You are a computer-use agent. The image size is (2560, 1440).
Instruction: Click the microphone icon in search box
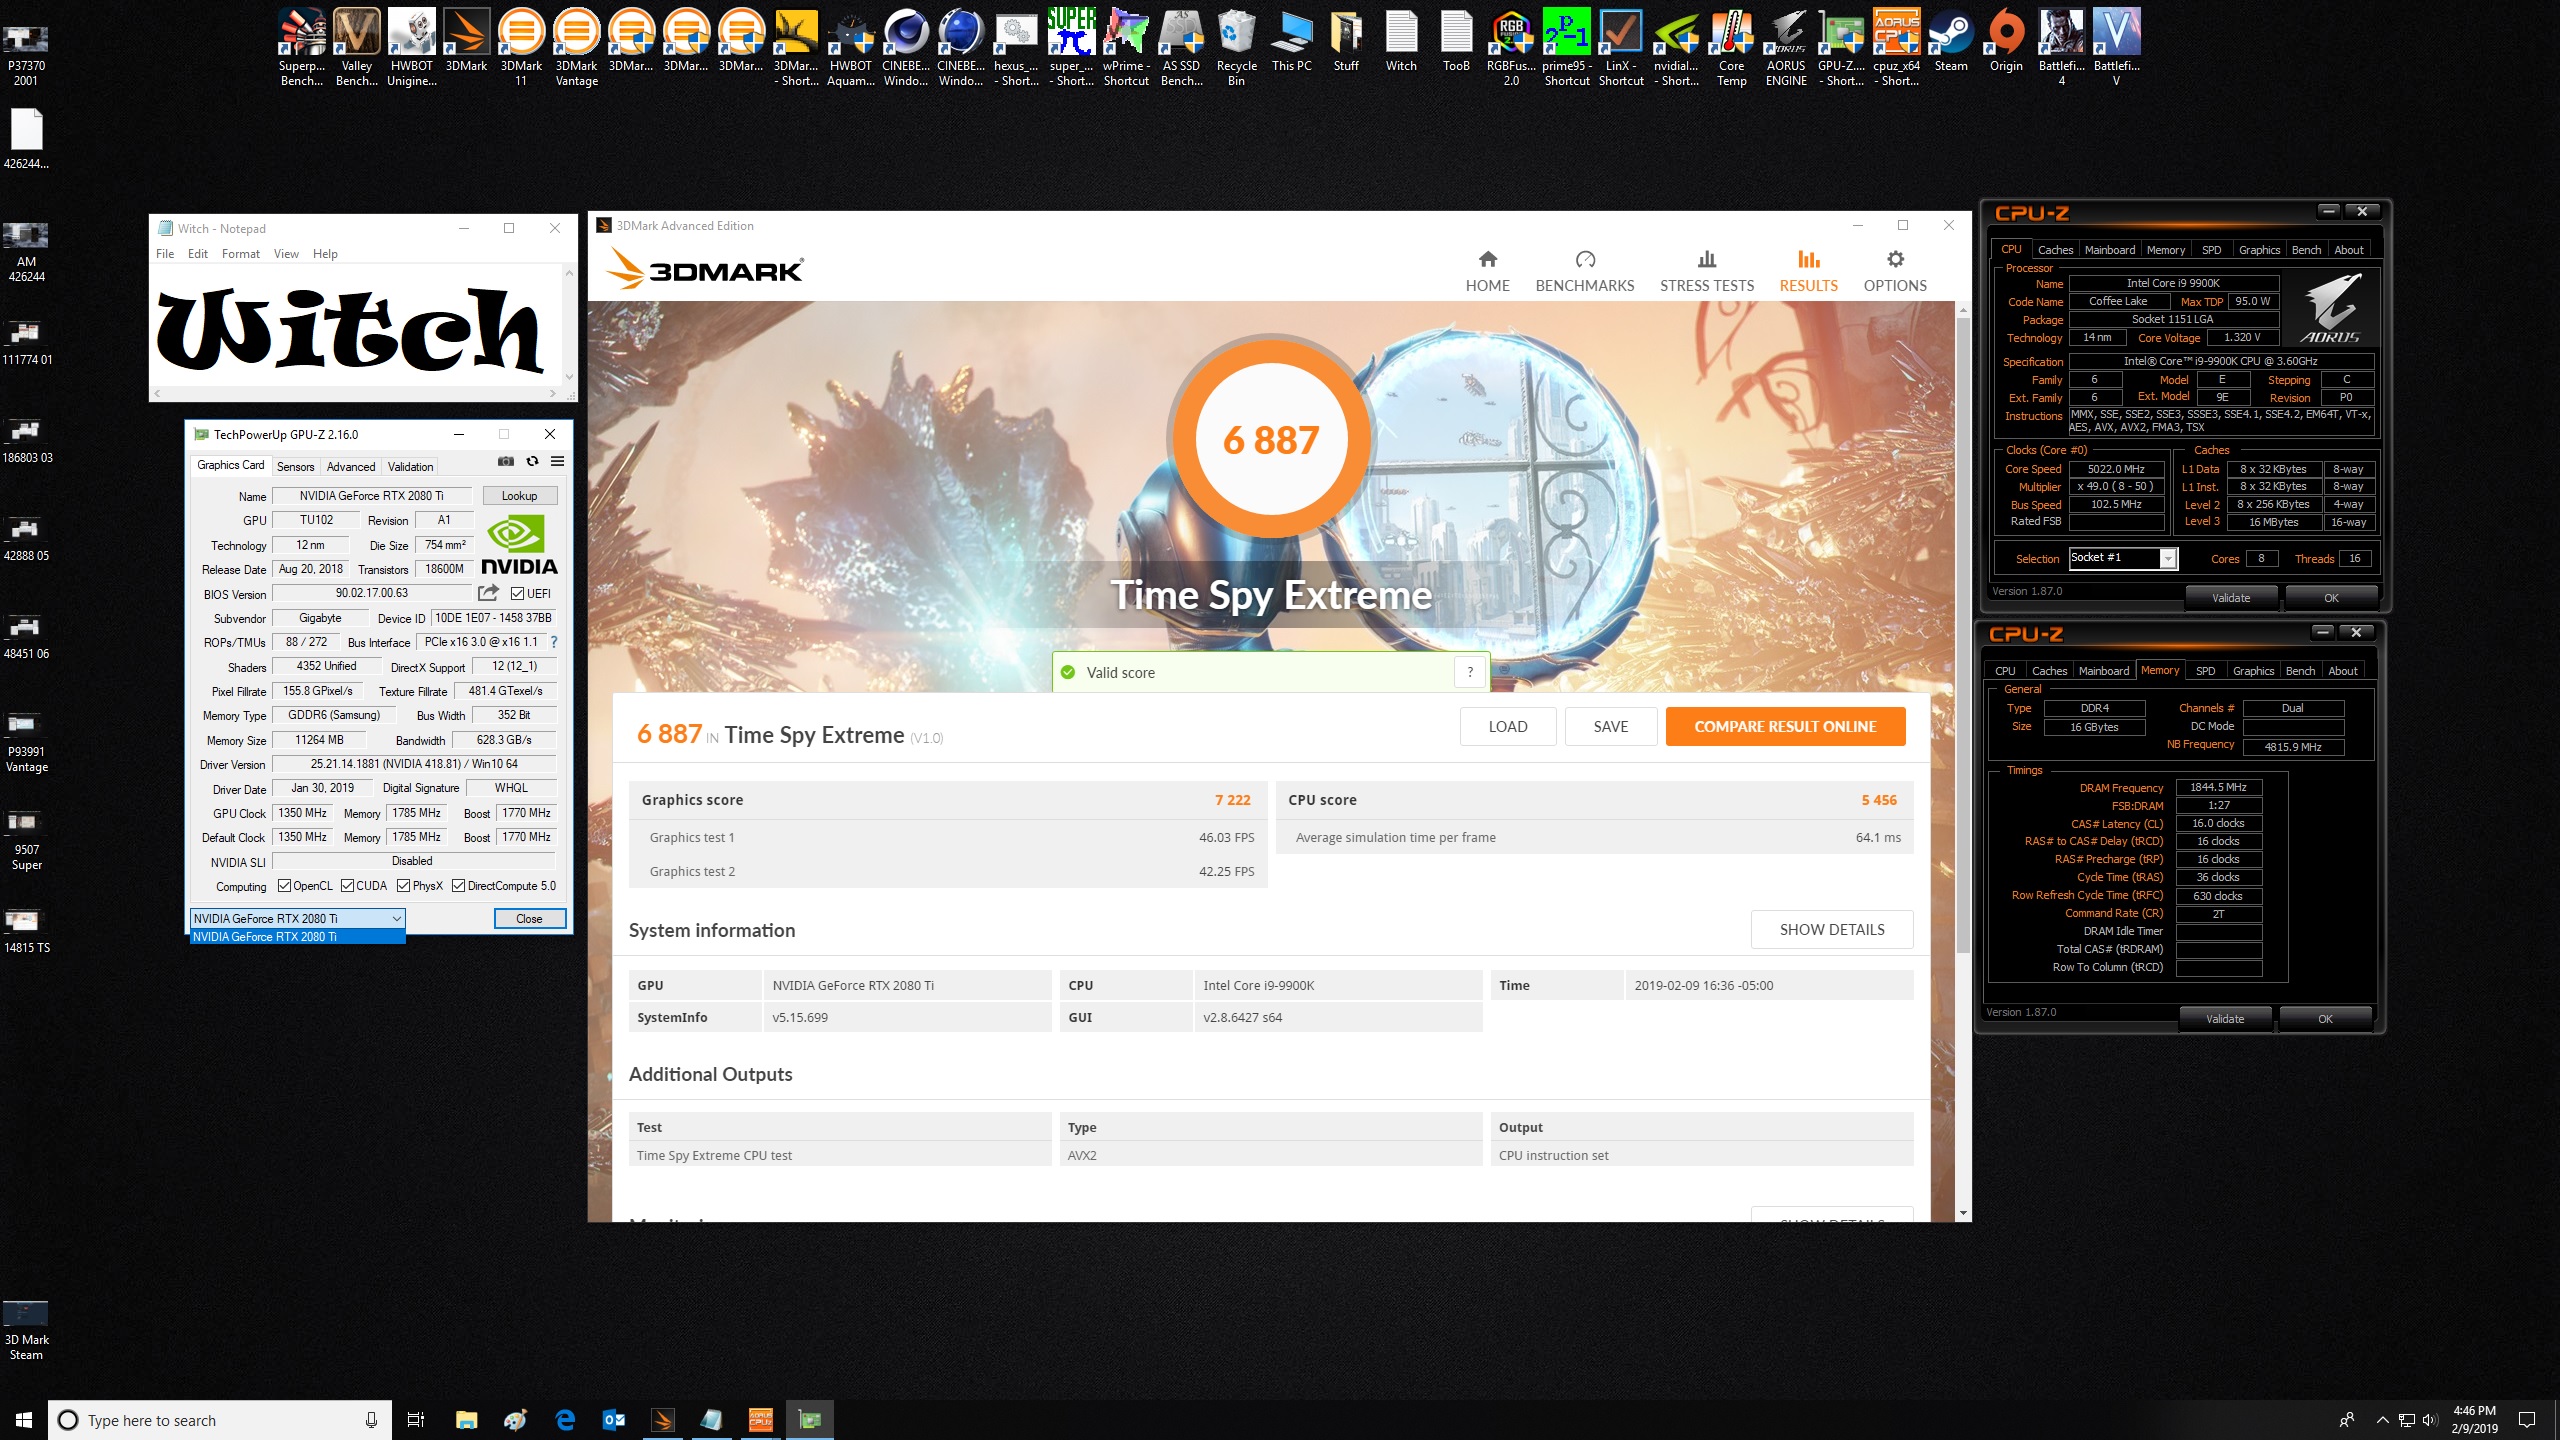tap(371, 1420)
